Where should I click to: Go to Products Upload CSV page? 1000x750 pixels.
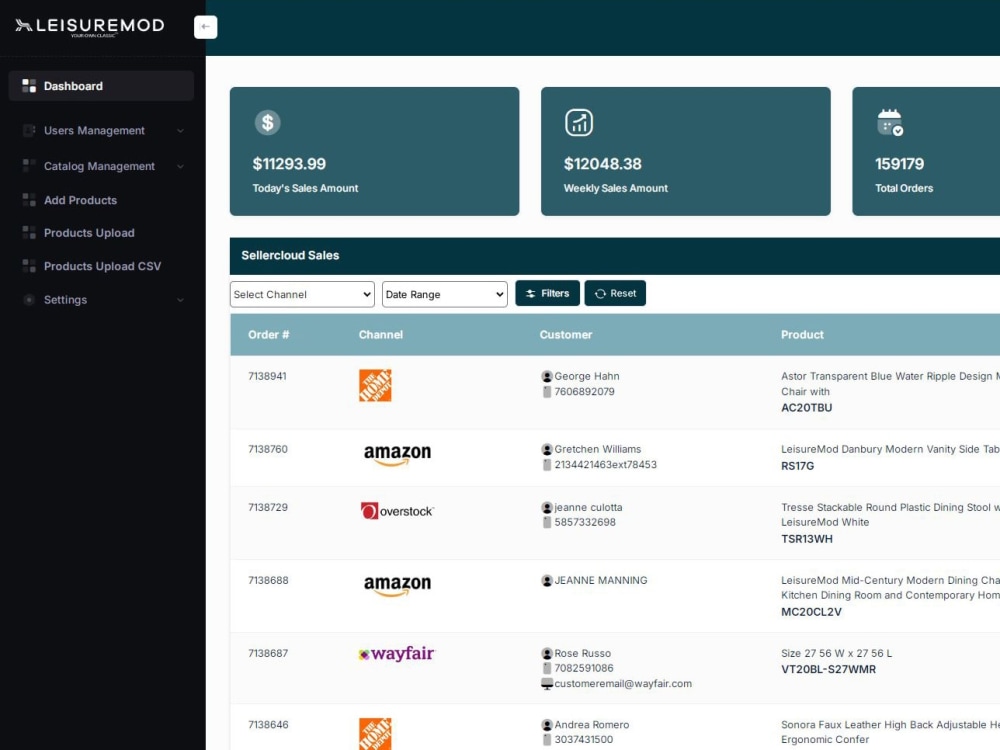click(x=101, y=266)
